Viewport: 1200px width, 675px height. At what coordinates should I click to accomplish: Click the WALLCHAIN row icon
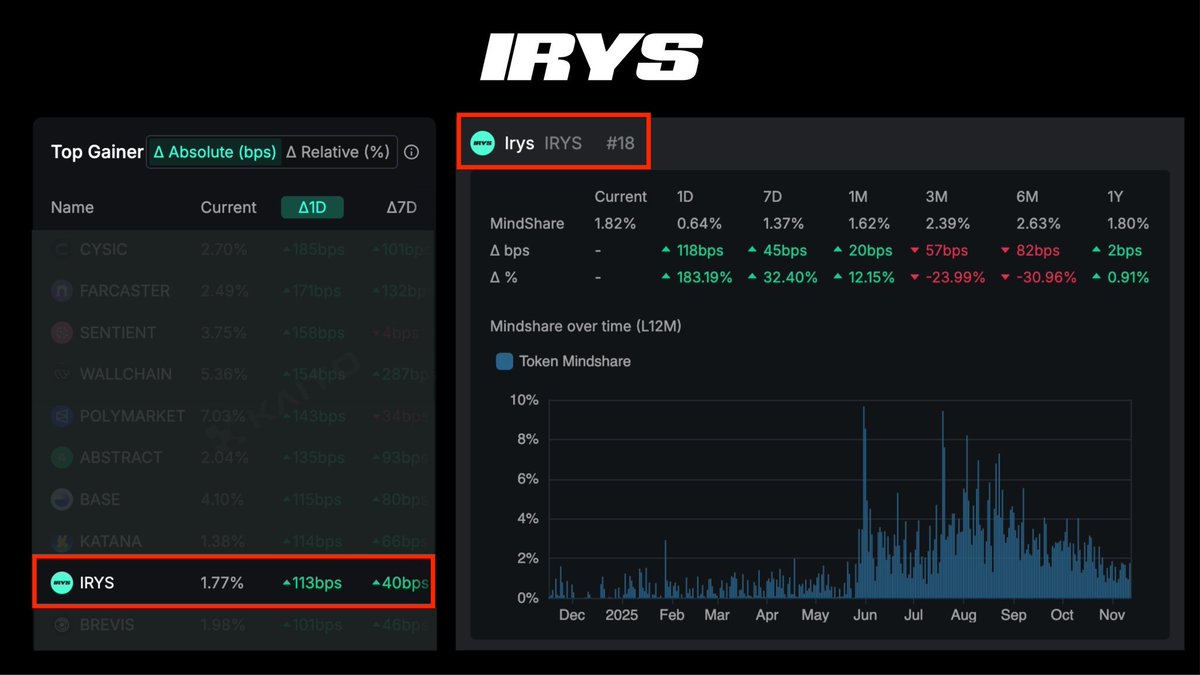coord(62,374)
